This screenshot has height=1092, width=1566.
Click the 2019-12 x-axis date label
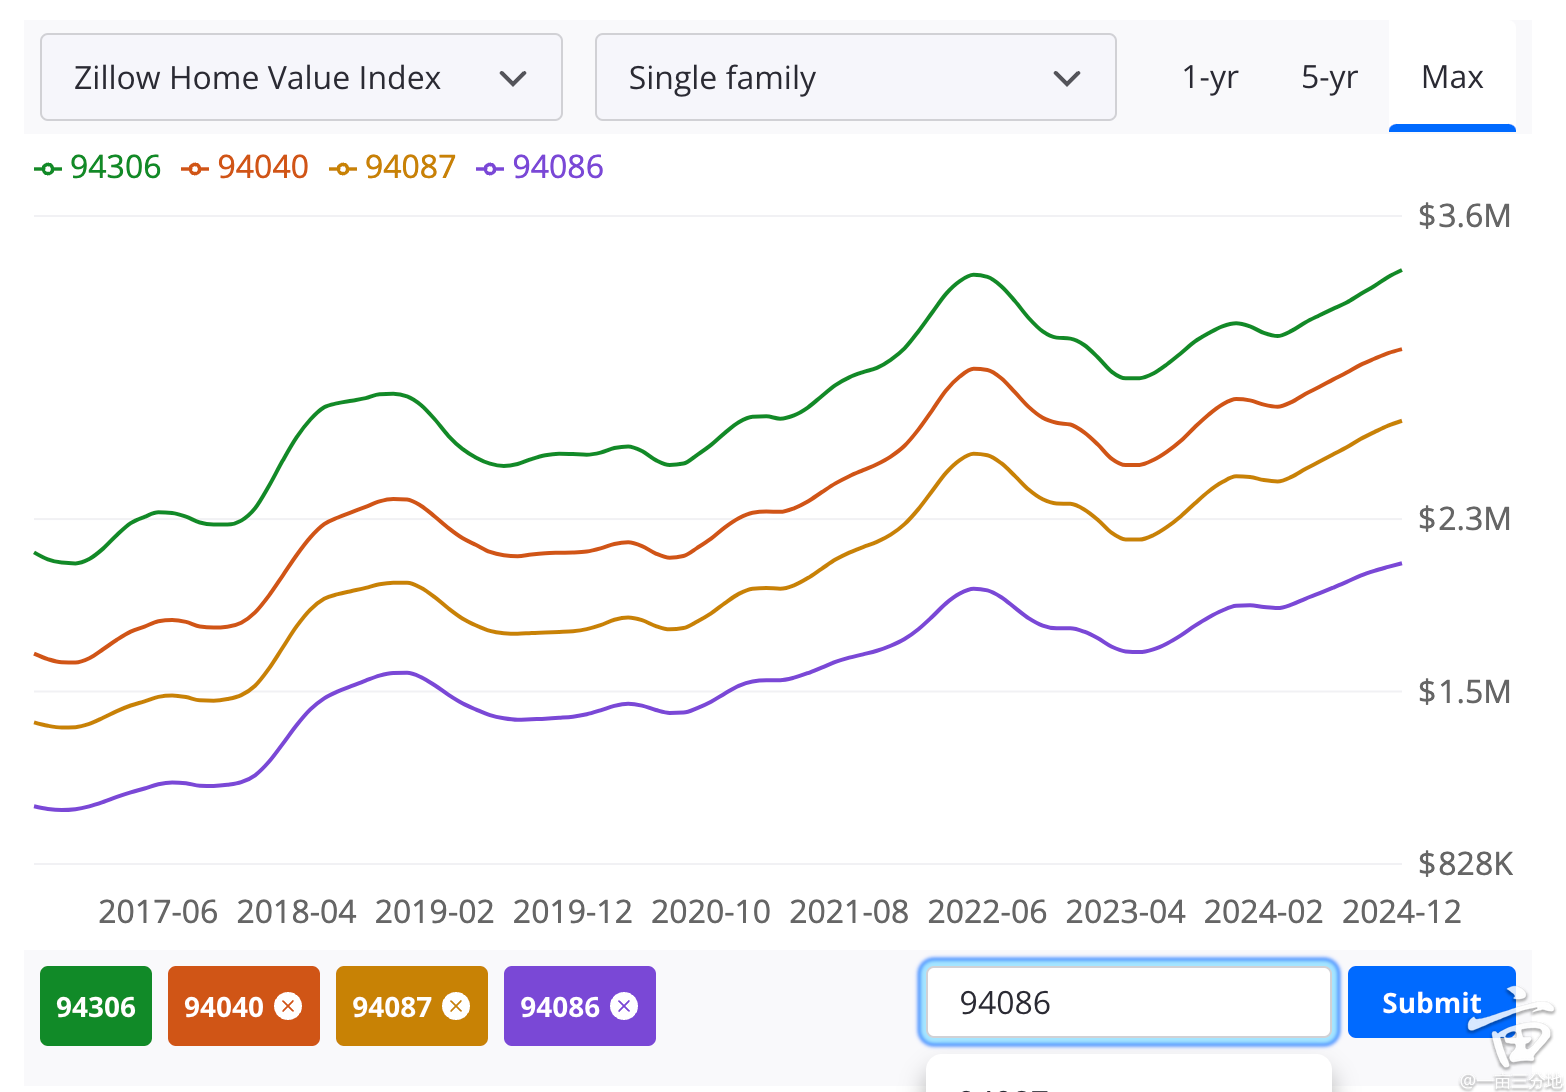click(572, 912)
